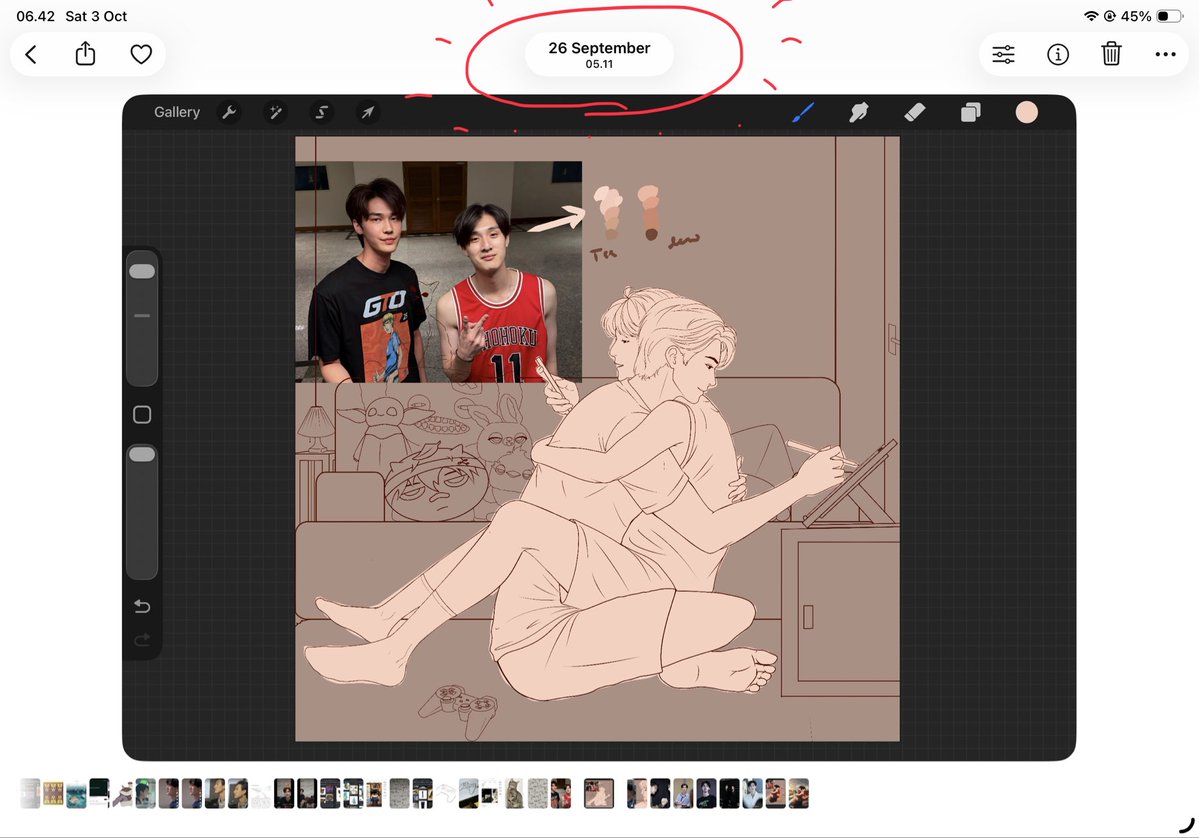Tap the Actions wrench icon in Procreate
1199x838 pixels.
coord(229,112)
